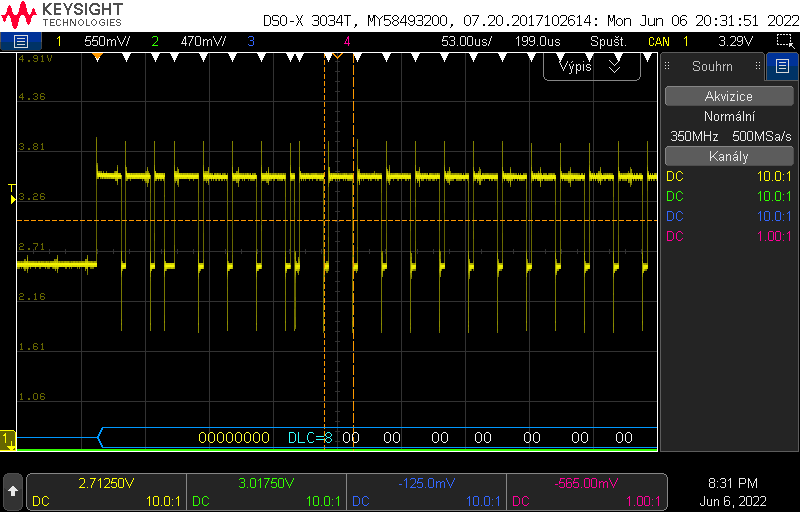
Task: Click the orange trigger time reference marker
Action: (97, 57)
